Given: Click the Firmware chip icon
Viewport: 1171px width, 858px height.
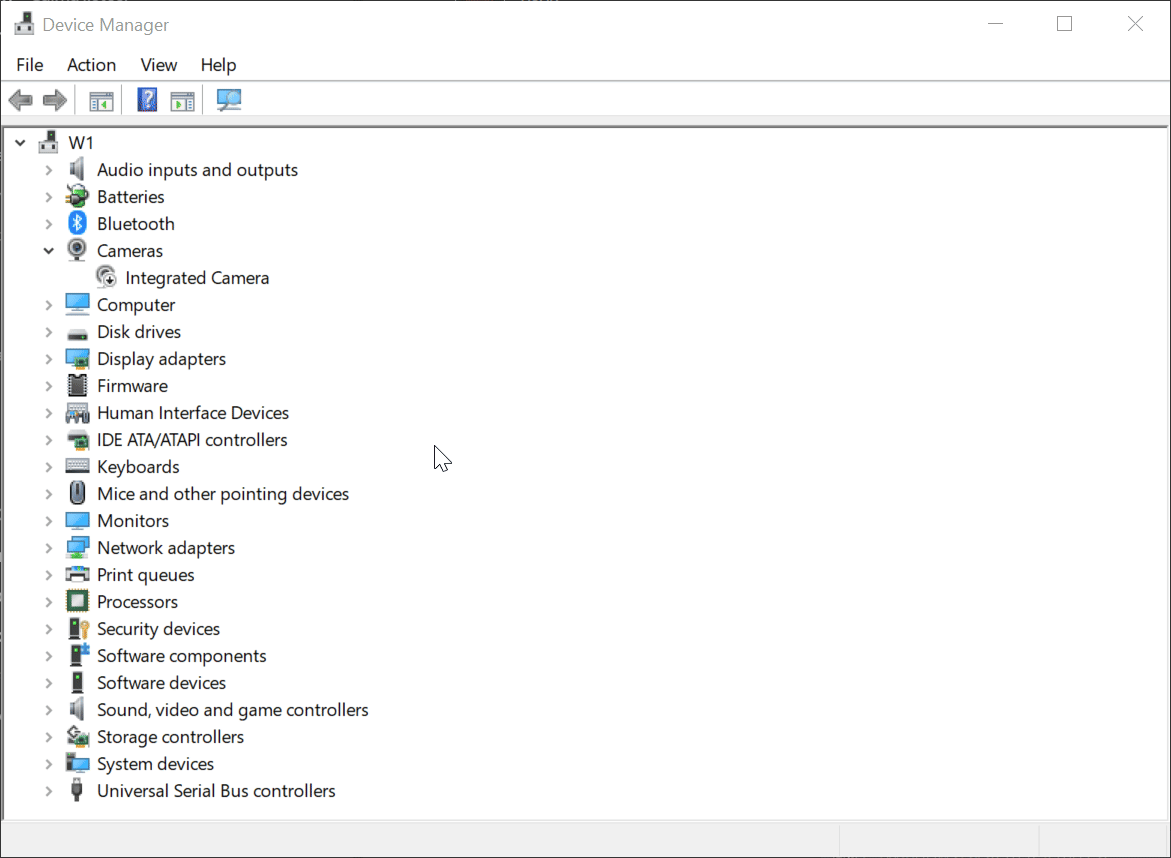Looking at the screenshot, I should [x=77, y=385].
